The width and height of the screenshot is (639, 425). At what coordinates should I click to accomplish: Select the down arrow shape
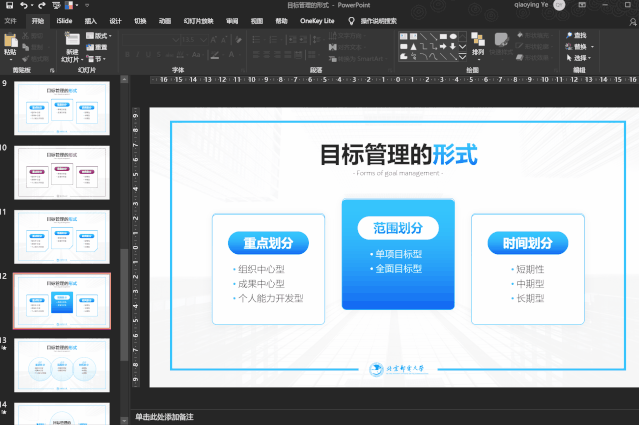[x=453, y=46]
